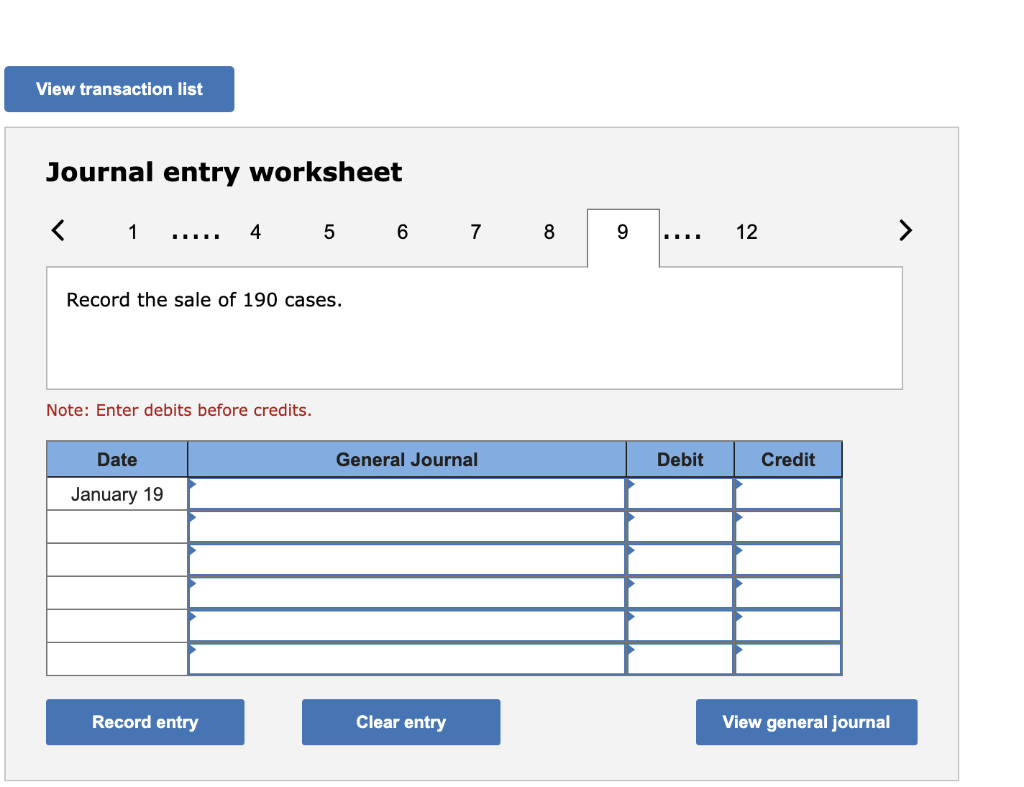Click Clear entry to reset the worksheet
The height and width of the screenshot is (787, 1024).
click(x=400, y=722)
